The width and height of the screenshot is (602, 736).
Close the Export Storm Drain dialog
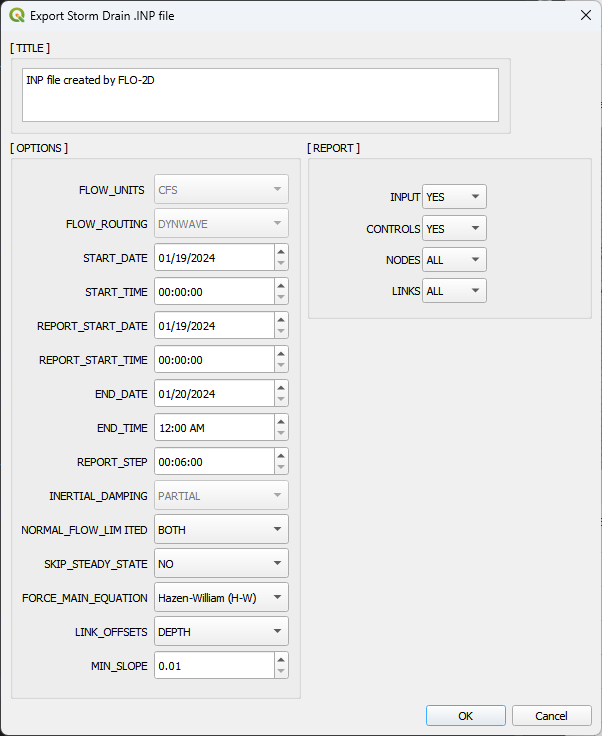tap(585, 15)
